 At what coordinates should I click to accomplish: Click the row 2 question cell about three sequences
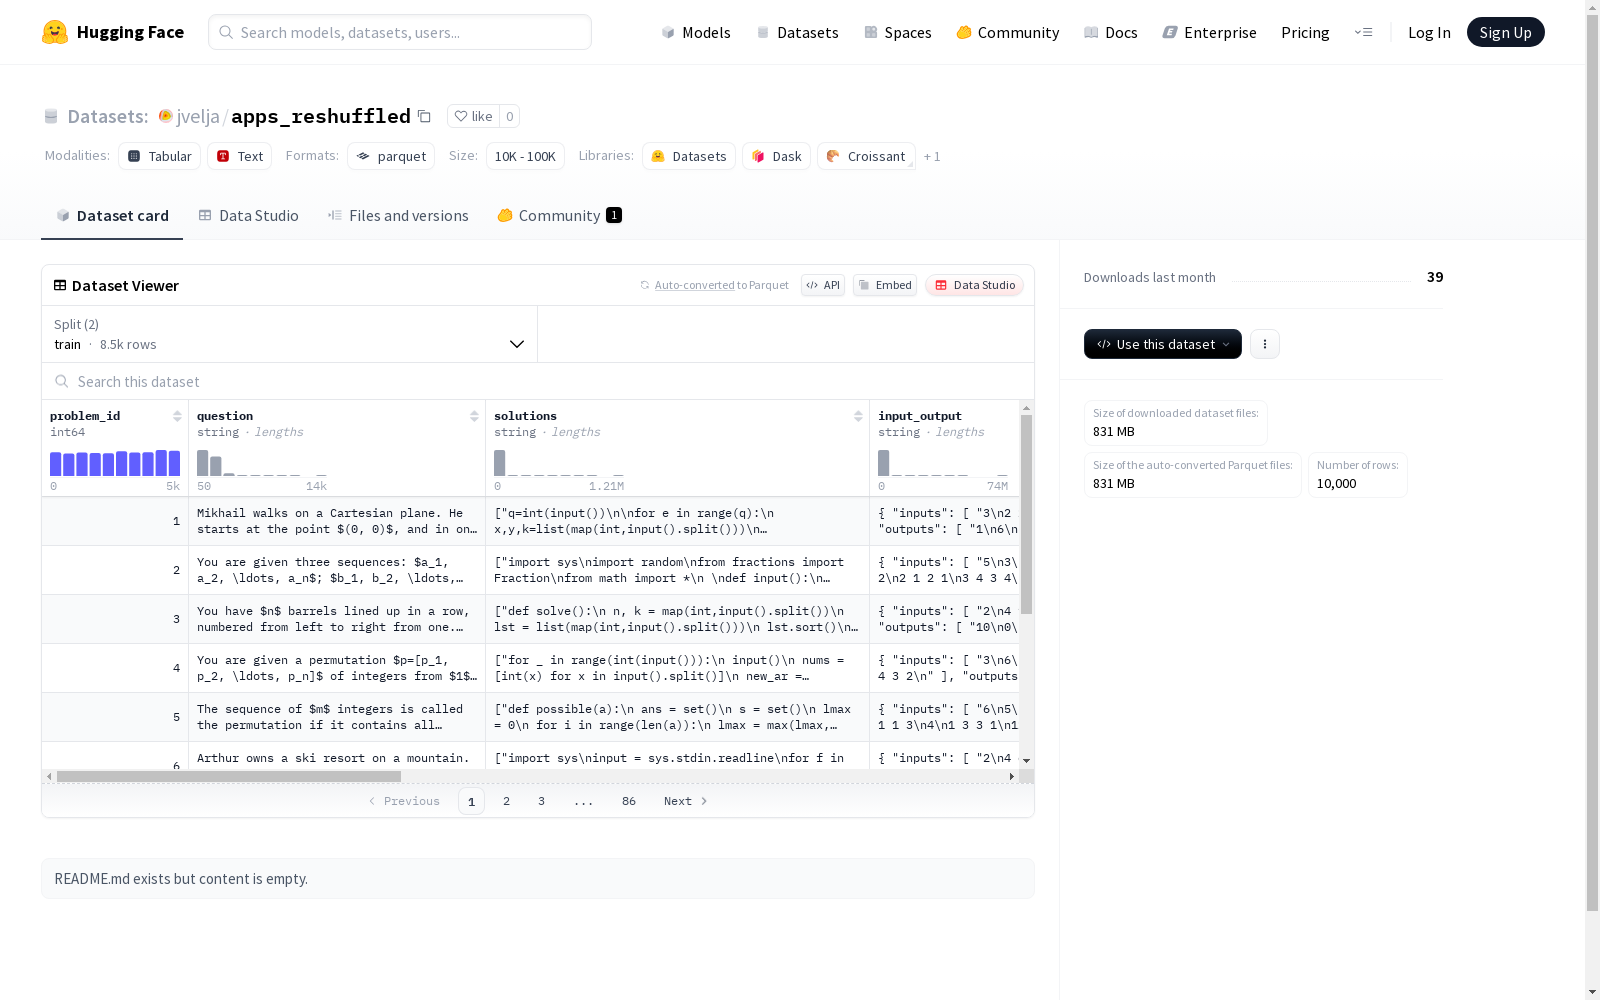[x=337, y=570]
